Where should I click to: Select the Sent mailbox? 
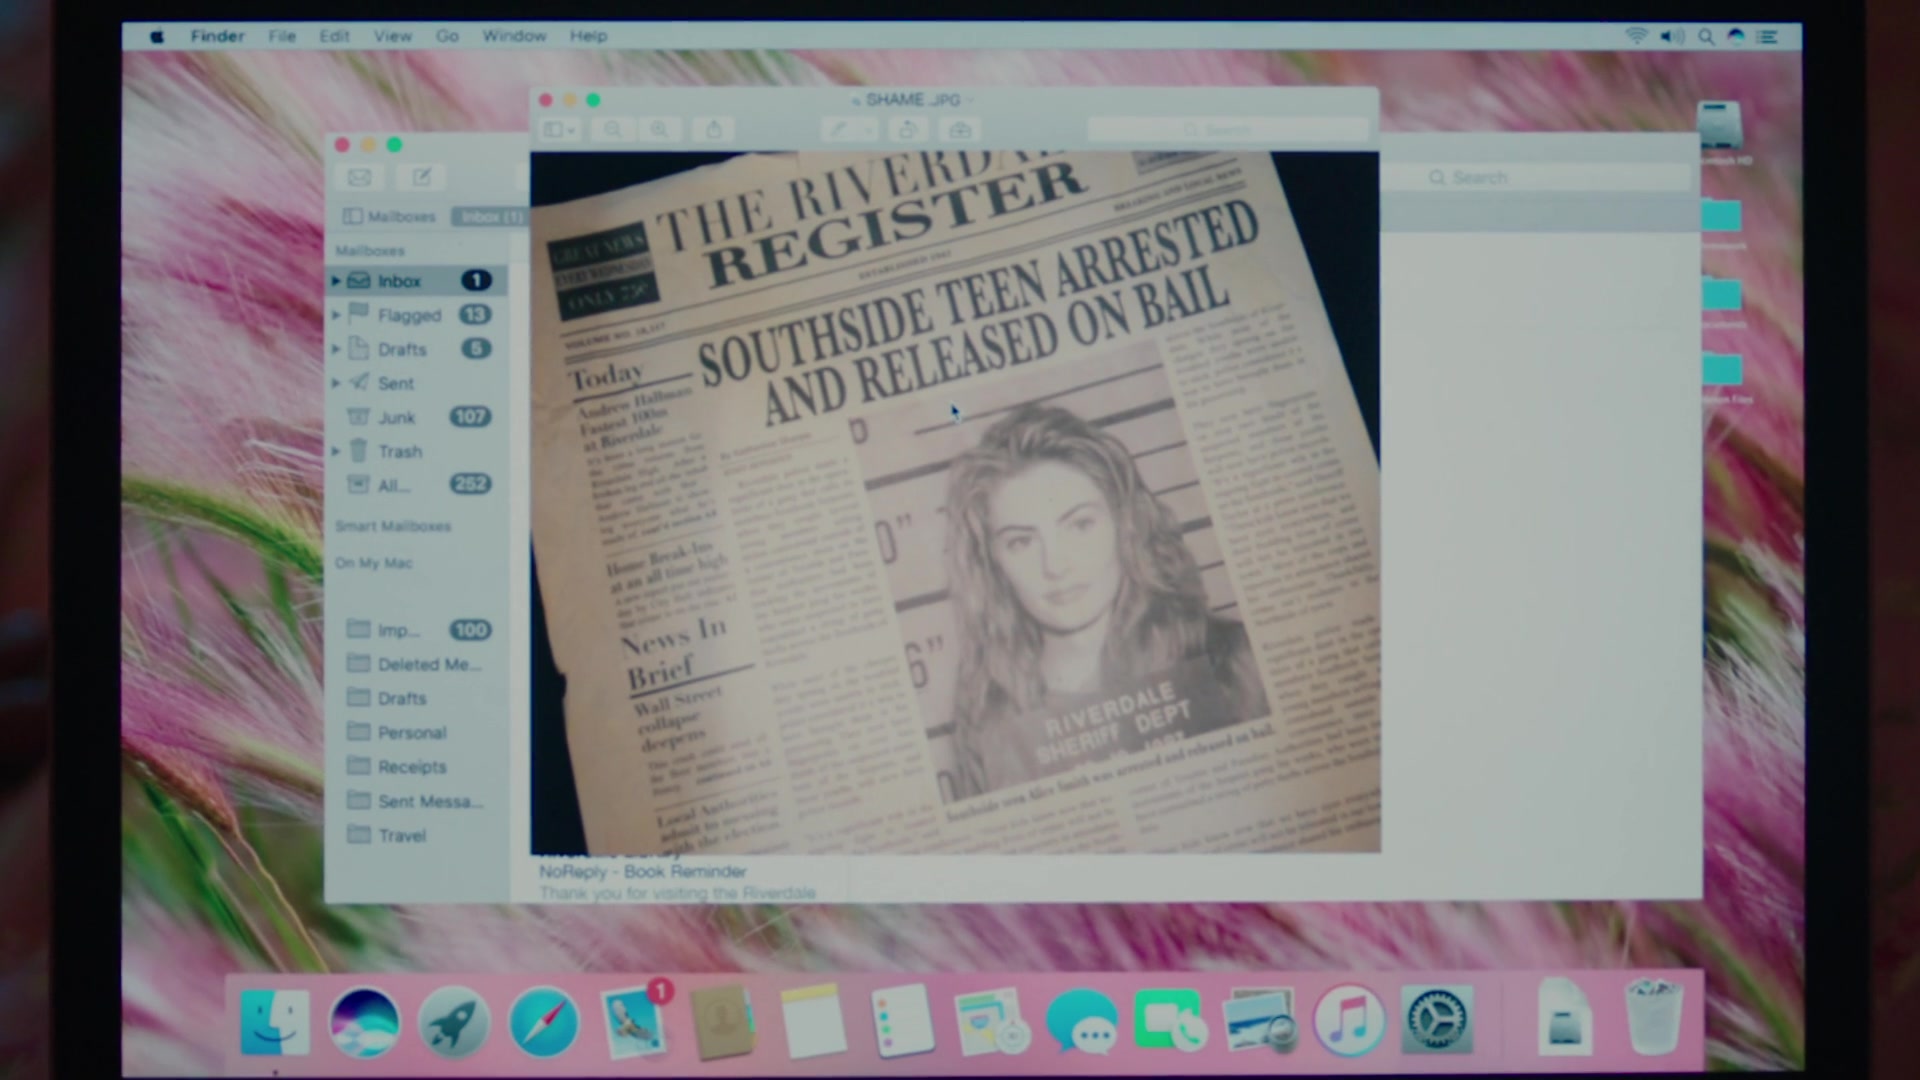[418, 383]
